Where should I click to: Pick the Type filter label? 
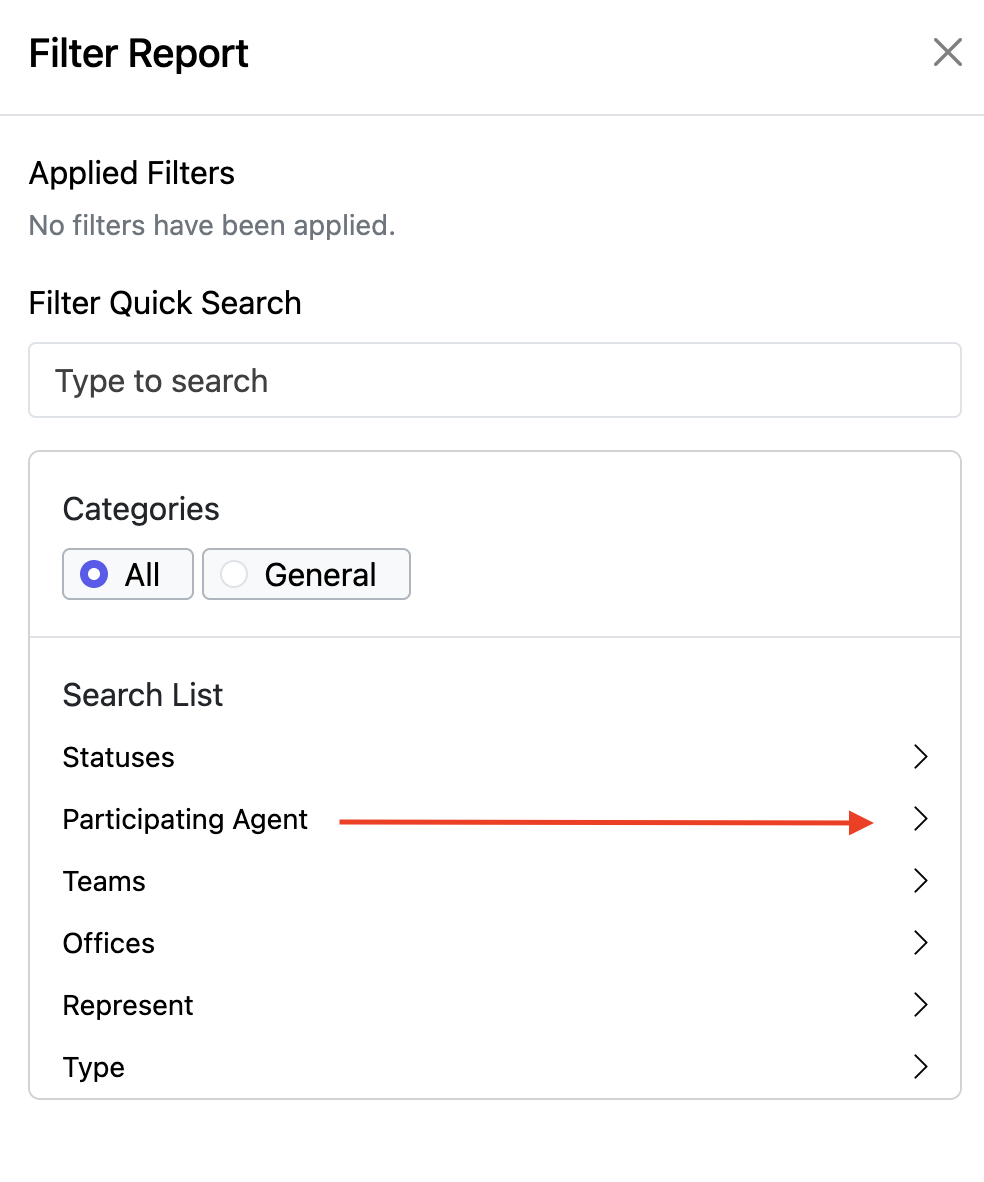tap(93, 1067)
